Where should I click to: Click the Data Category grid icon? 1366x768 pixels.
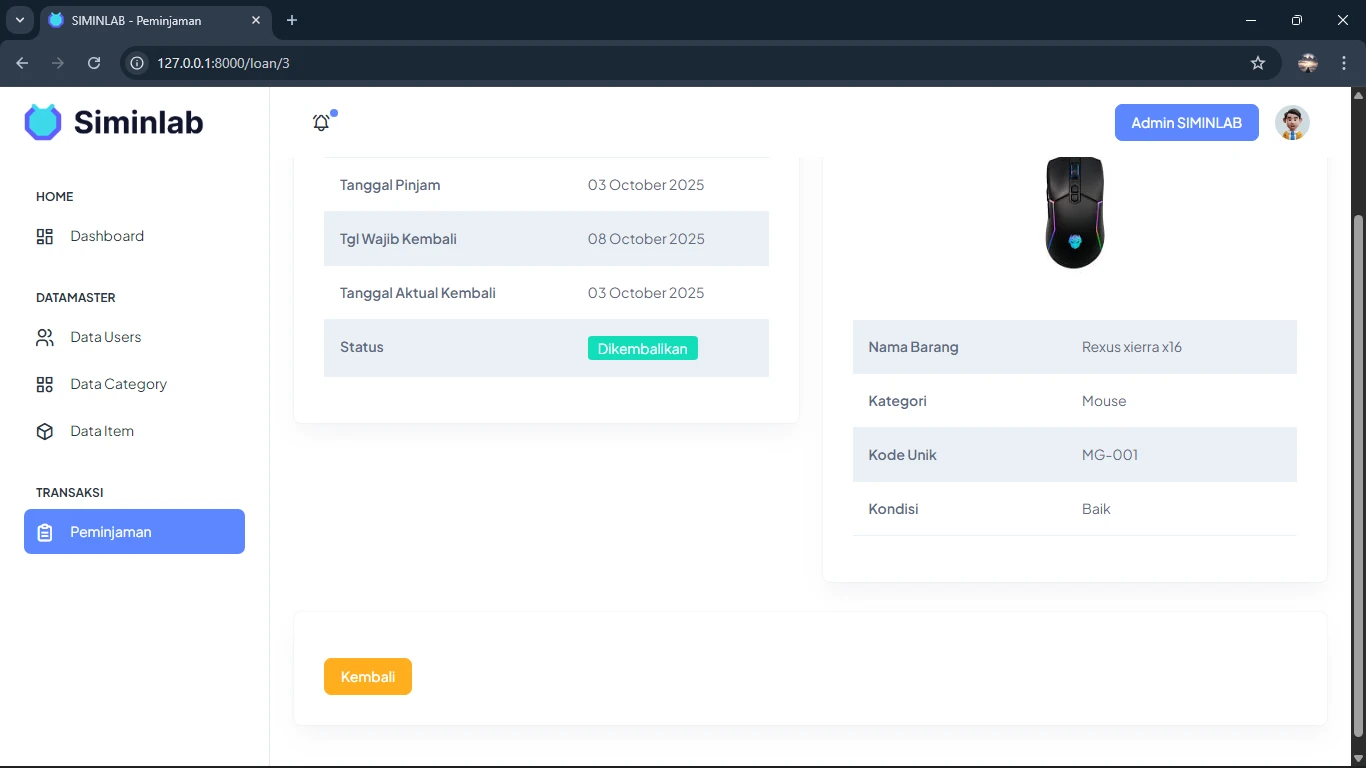click(x=45, y=385)
